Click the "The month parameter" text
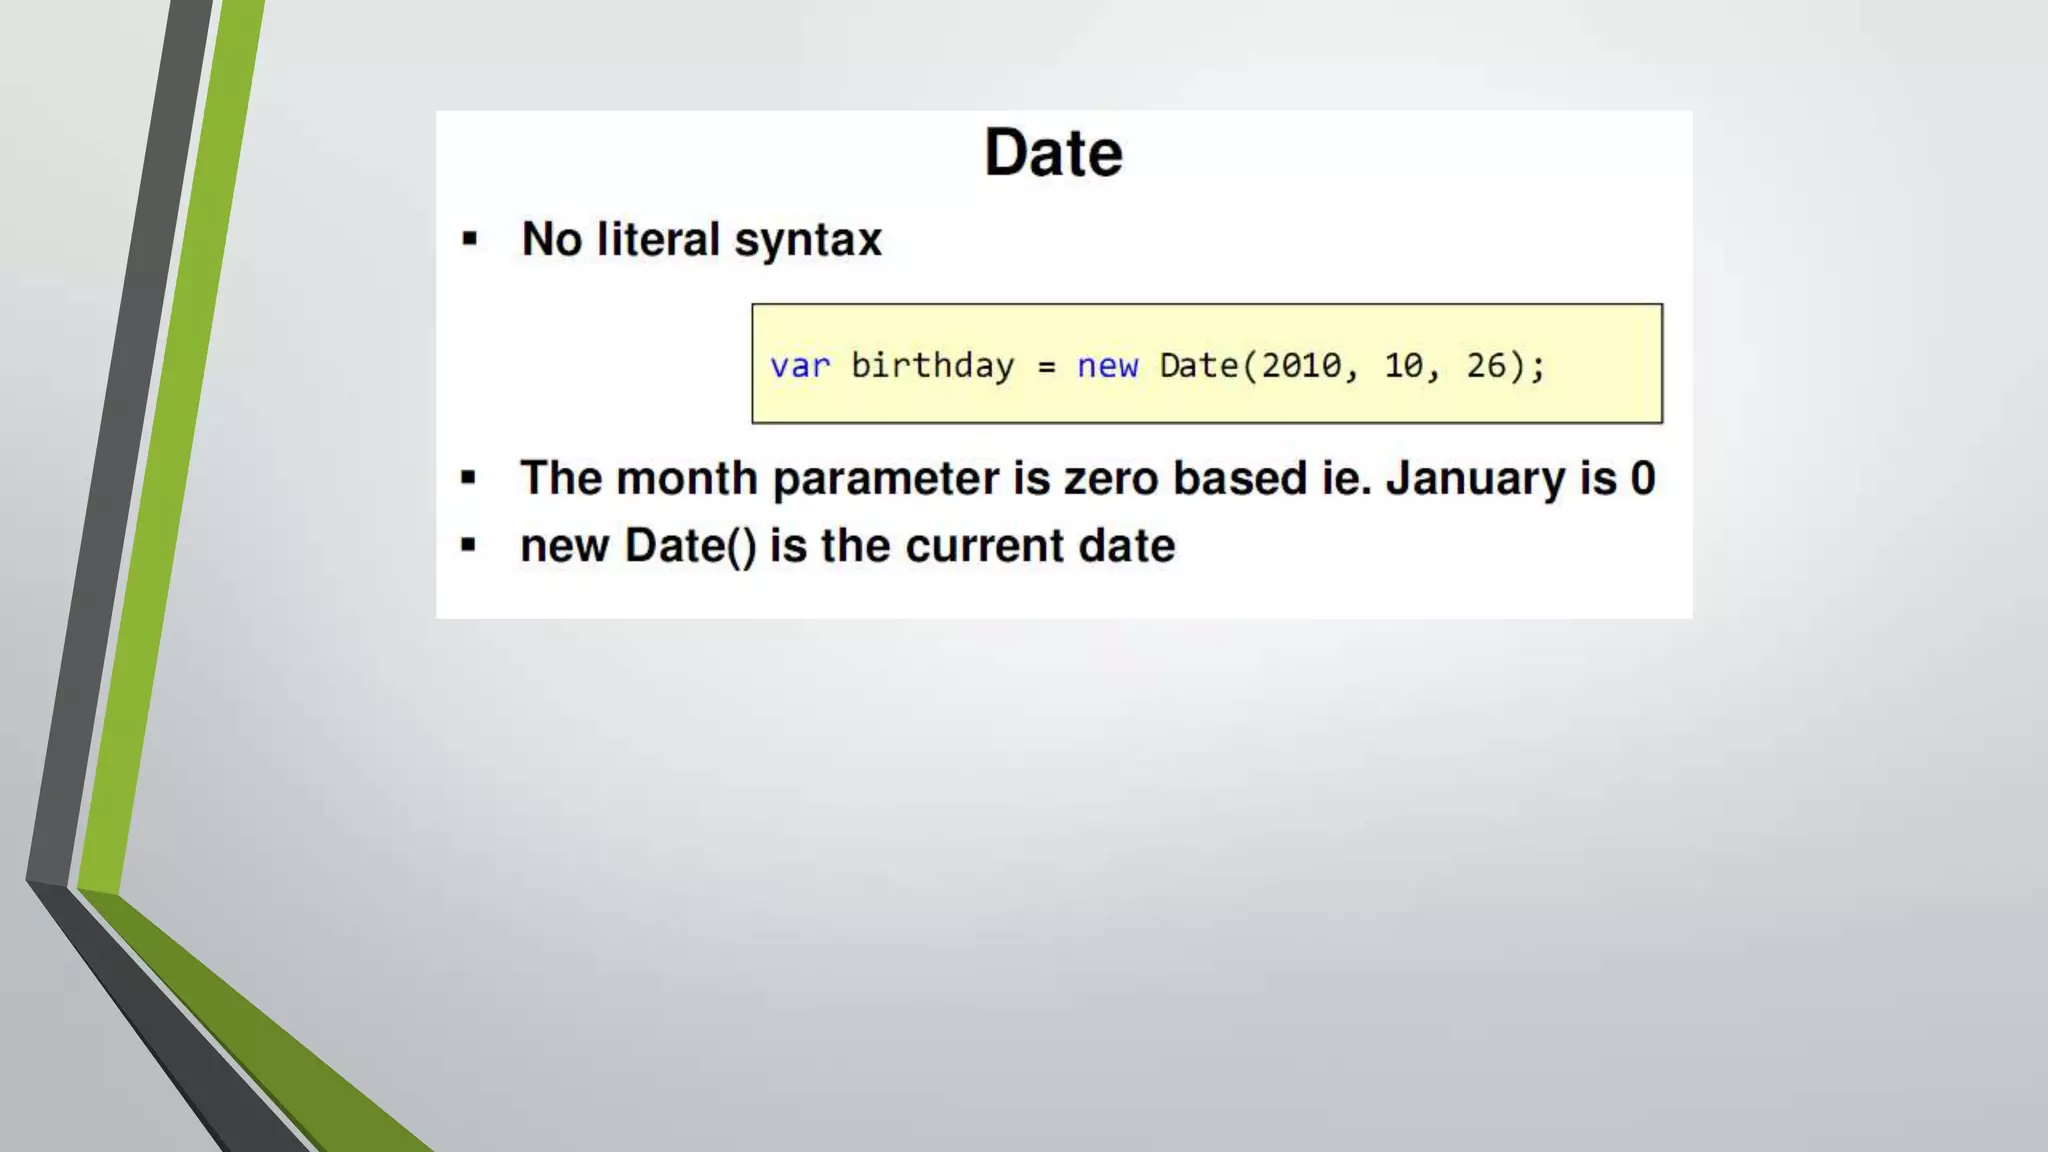This screenshot has width=2048, height=1152. (760, 478)
